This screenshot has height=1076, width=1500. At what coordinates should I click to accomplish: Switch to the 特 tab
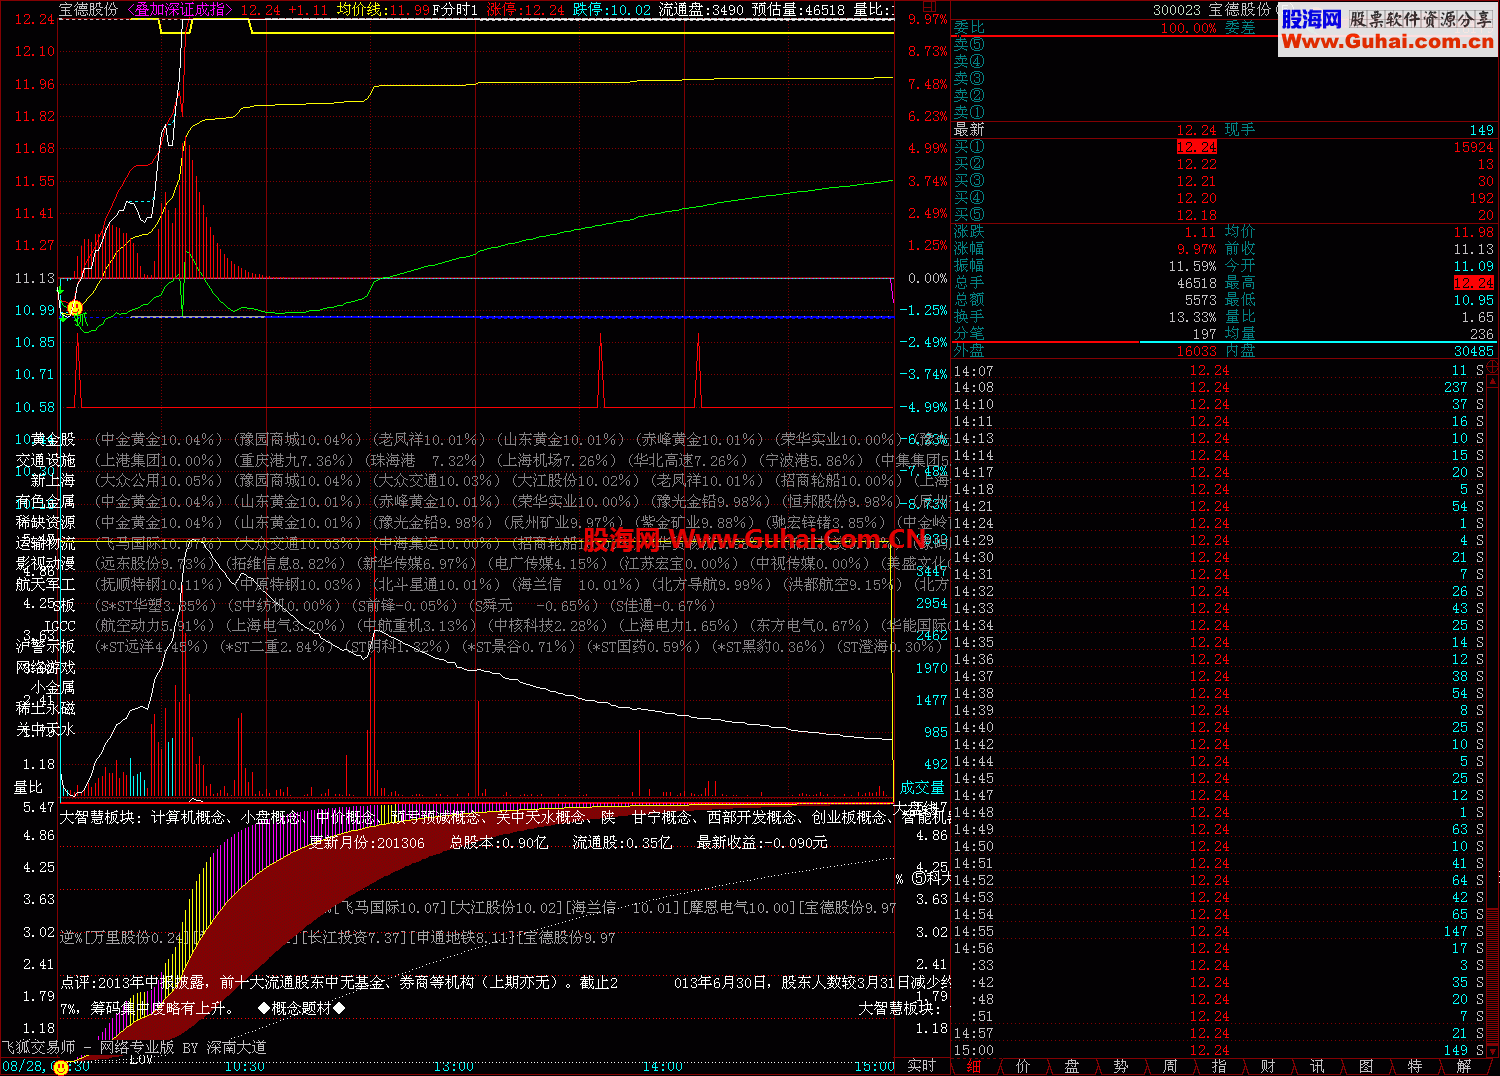click(1414, 1066)
